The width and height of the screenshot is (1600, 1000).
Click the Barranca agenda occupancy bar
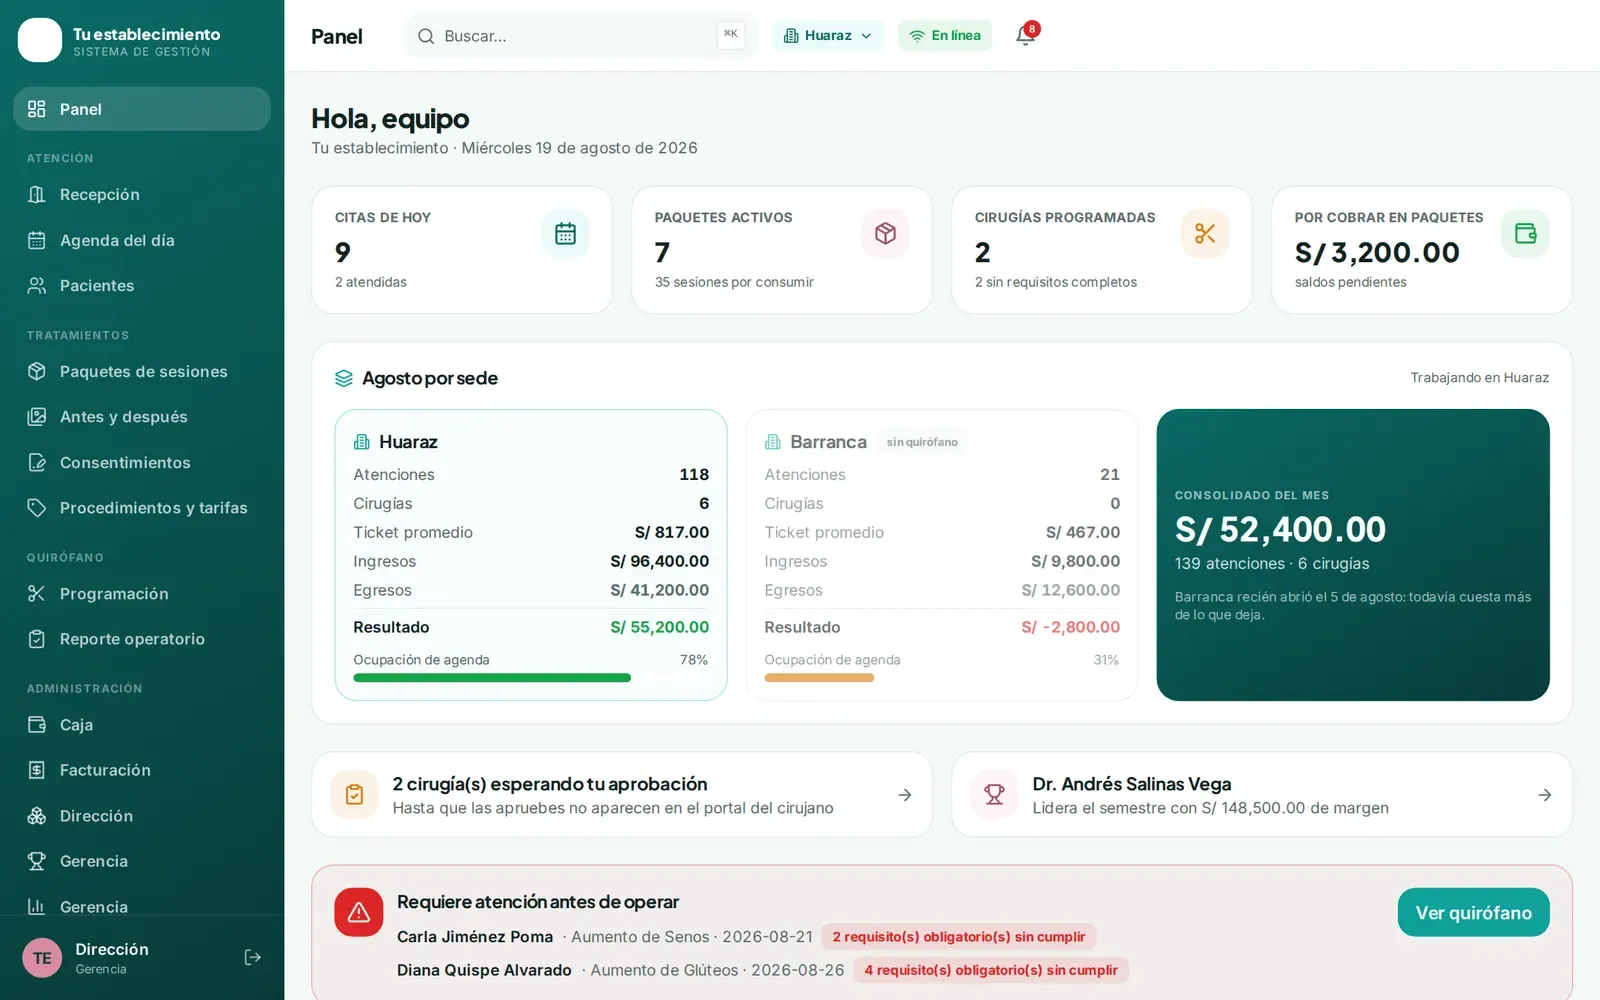pos(942,678)
